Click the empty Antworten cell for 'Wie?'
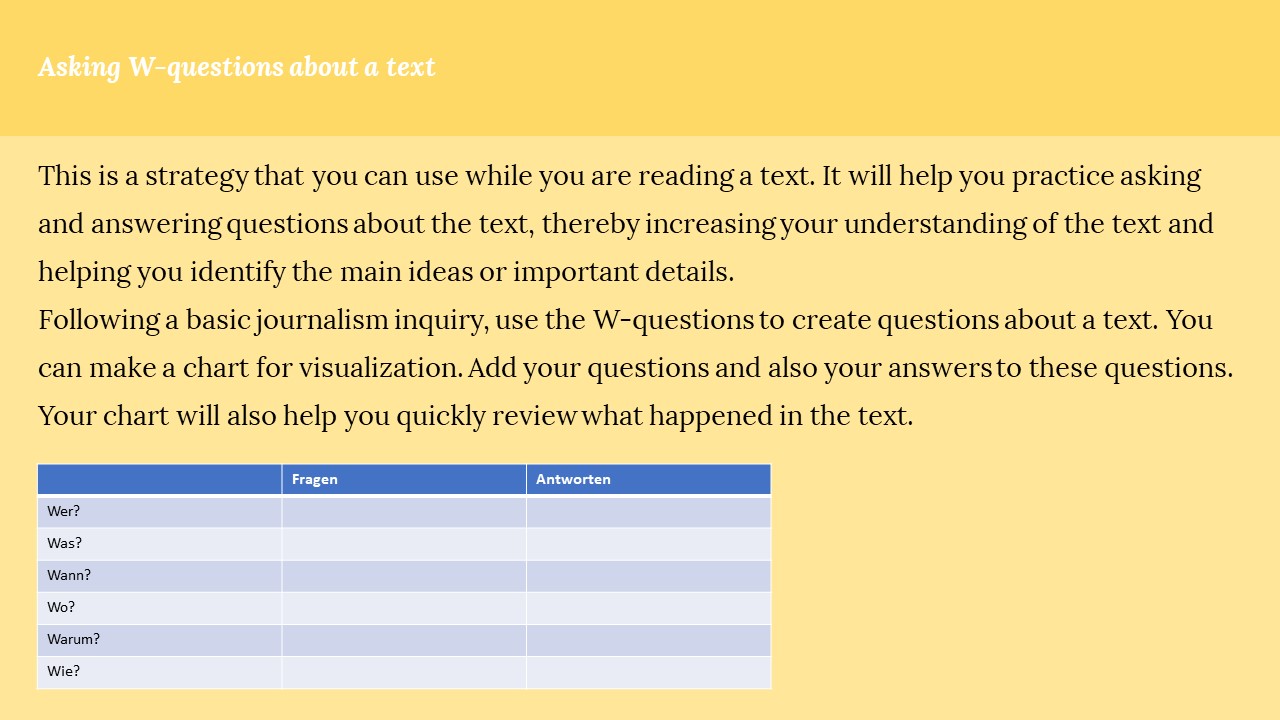1280x720 pixels. pos(649,672)
